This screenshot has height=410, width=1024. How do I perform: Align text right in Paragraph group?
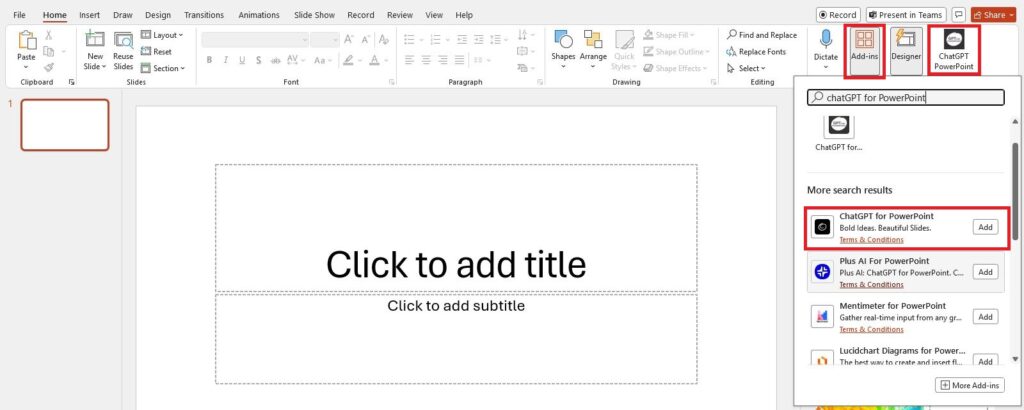443,60
